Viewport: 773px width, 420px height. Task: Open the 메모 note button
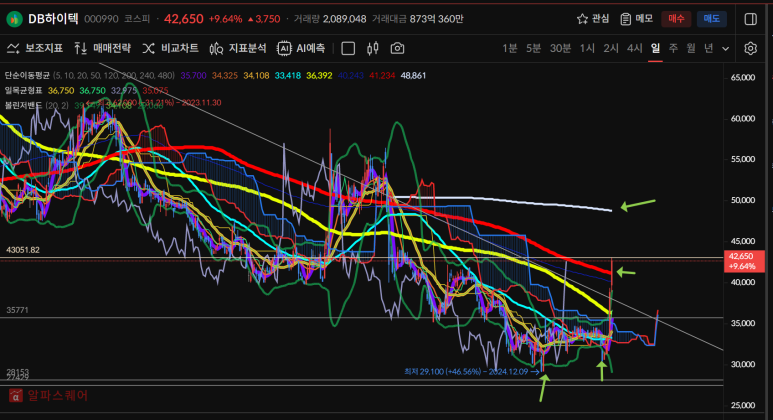pos(636,19)
